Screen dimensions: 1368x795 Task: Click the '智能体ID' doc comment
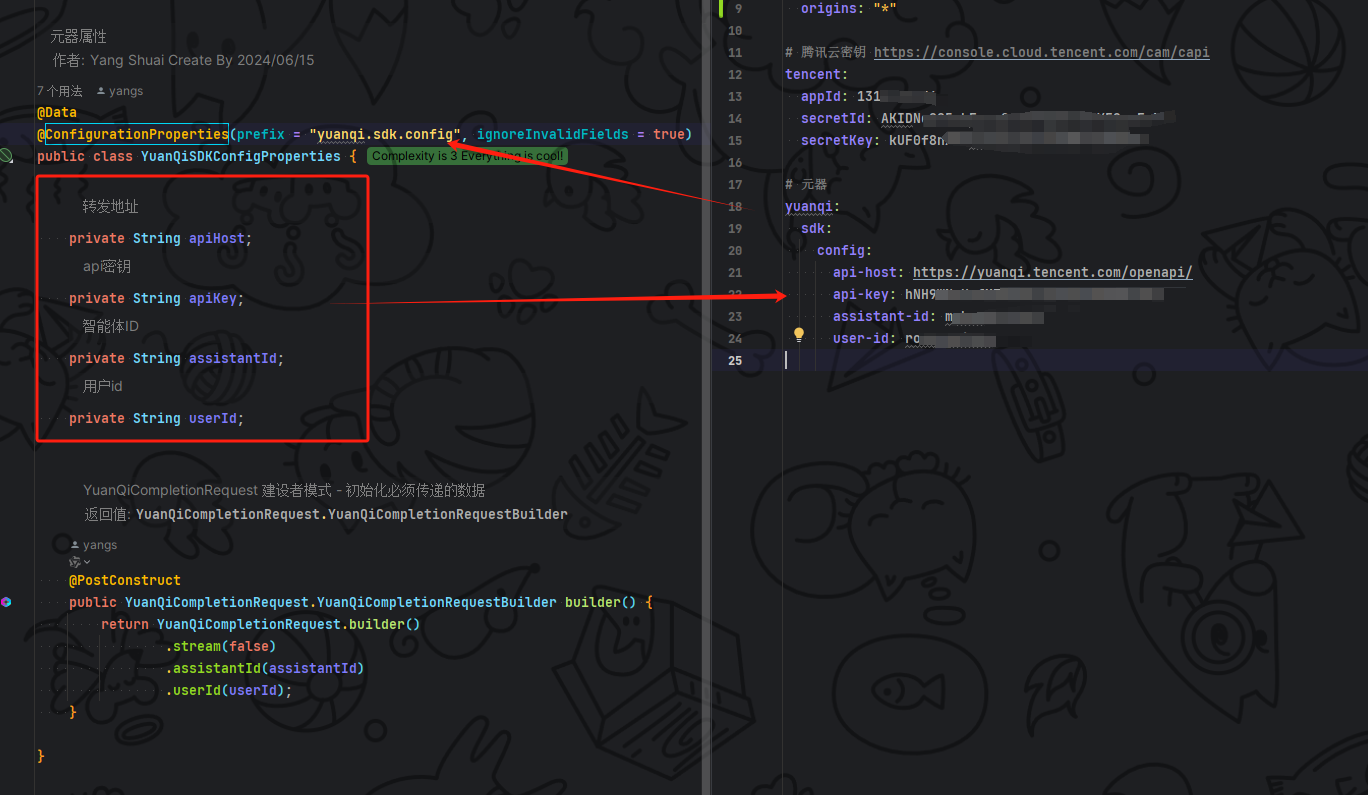click(x=111, y=326)
